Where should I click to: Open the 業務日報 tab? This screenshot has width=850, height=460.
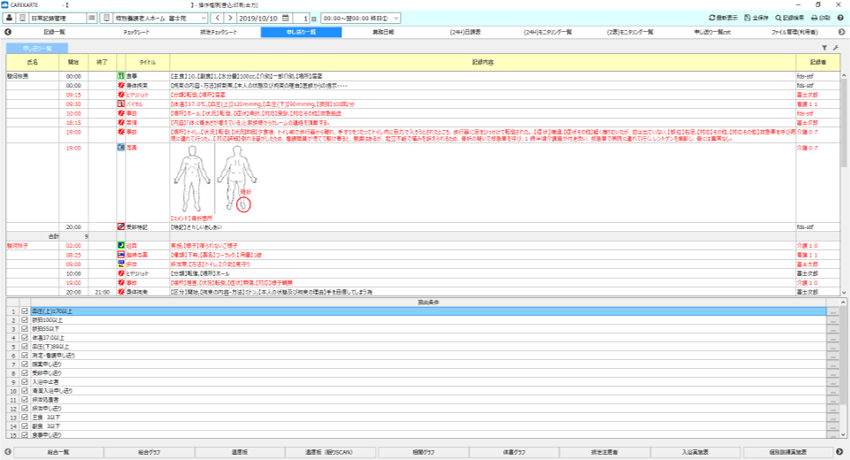(x=383, y=33)
